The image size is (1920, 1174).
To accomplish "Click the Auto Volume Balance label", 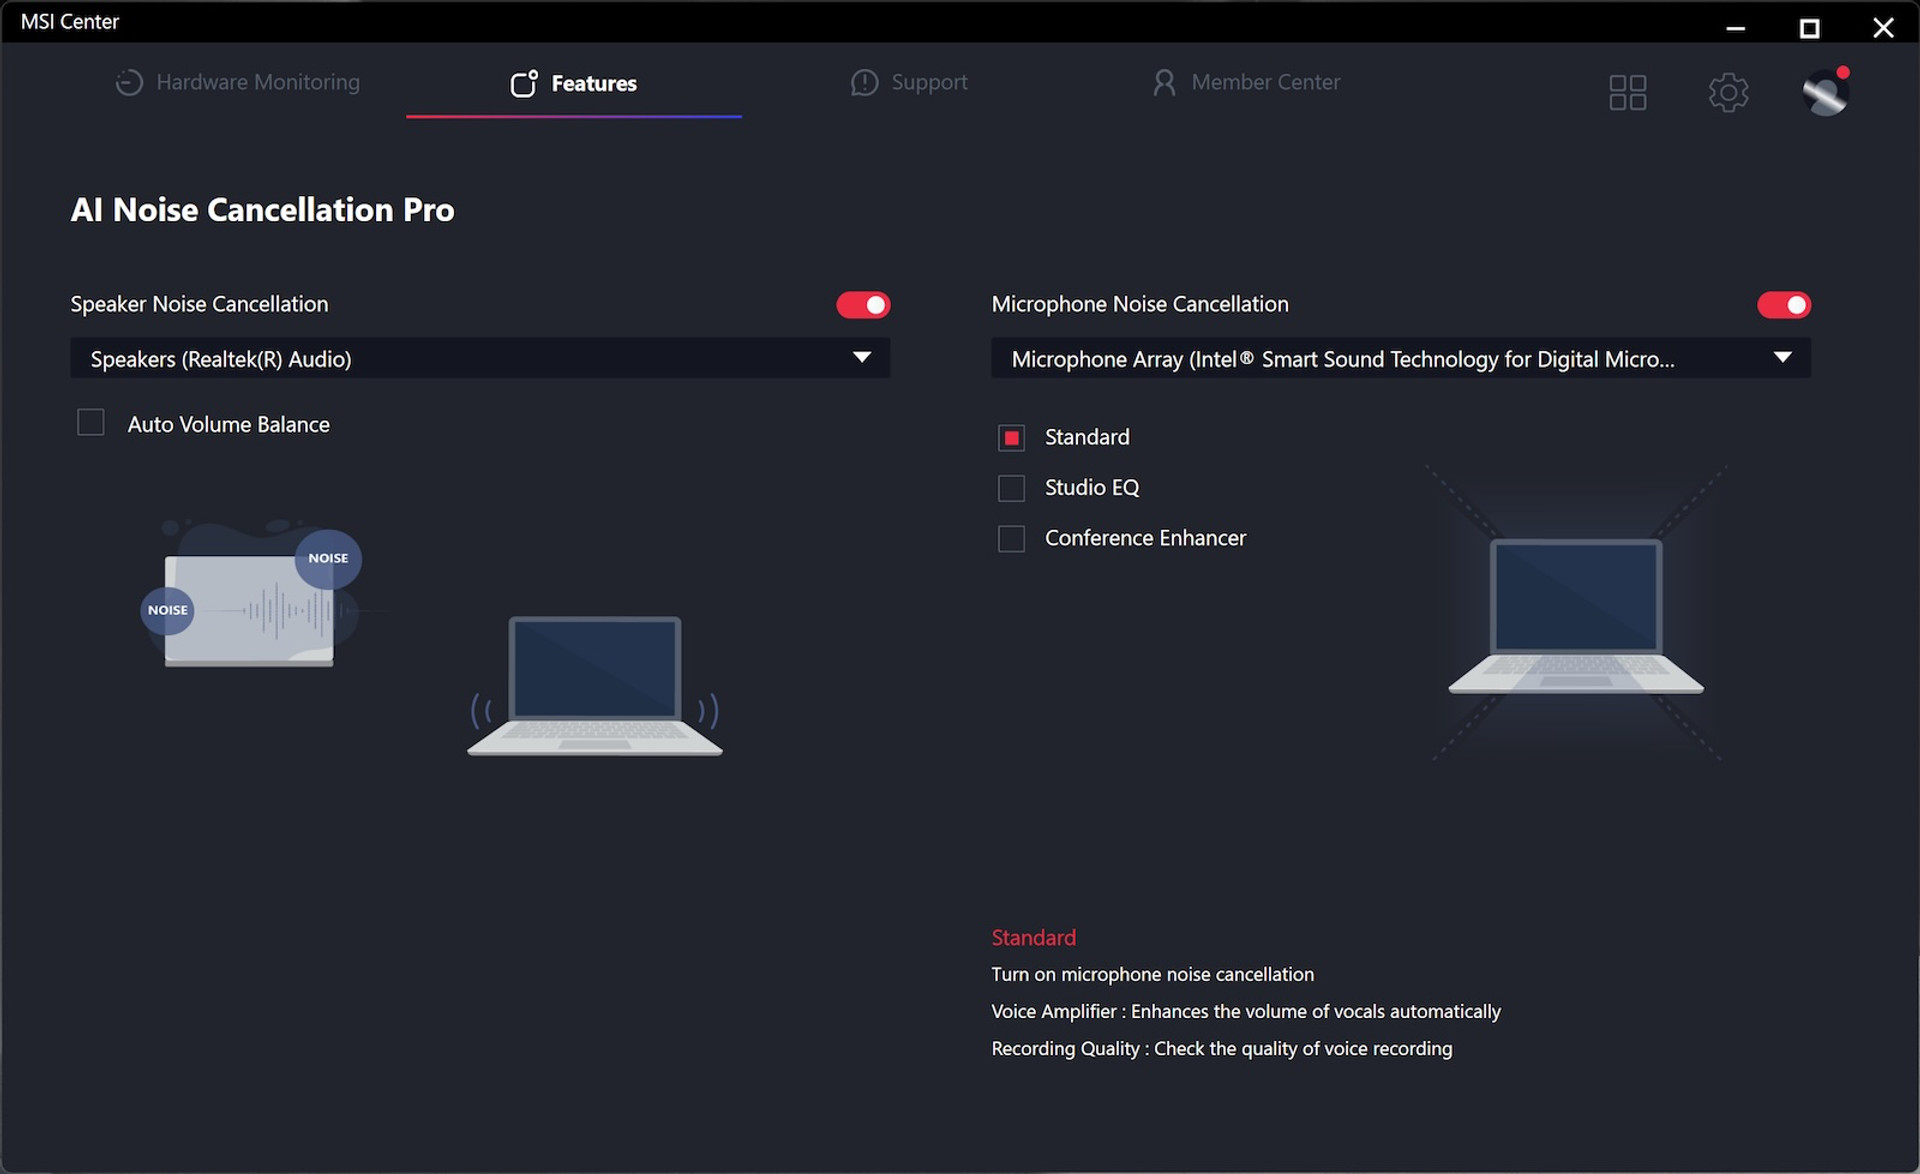I will [229, 424].
